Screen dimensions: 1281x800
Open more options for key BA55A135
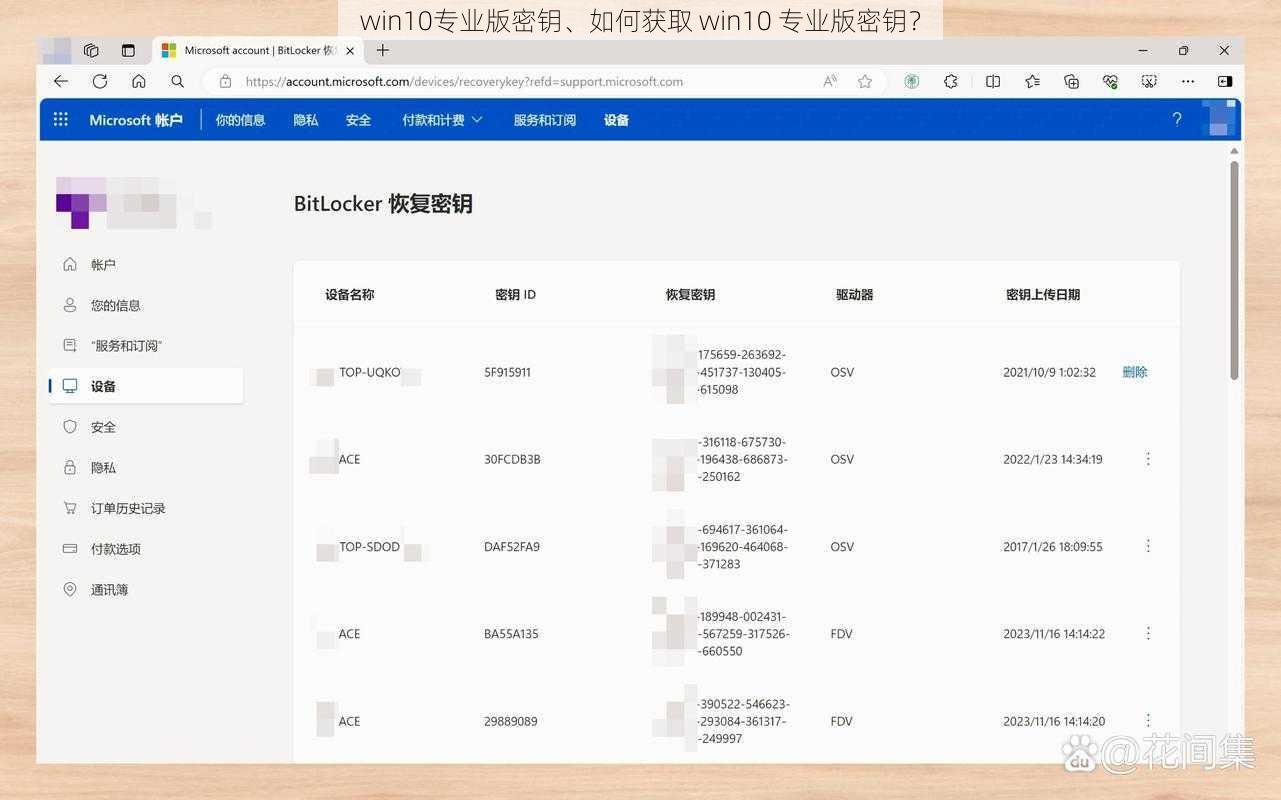1148,633
